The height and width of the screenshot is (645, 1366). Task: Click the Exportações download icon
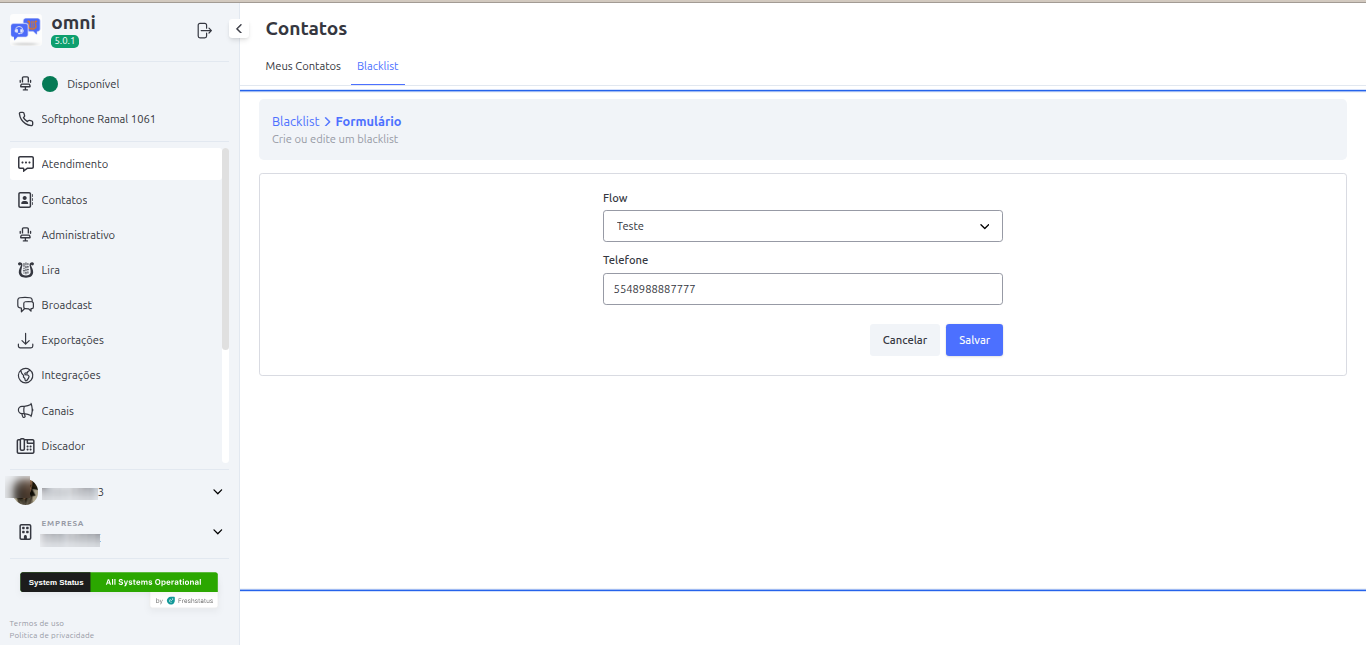tap(26, 340)
